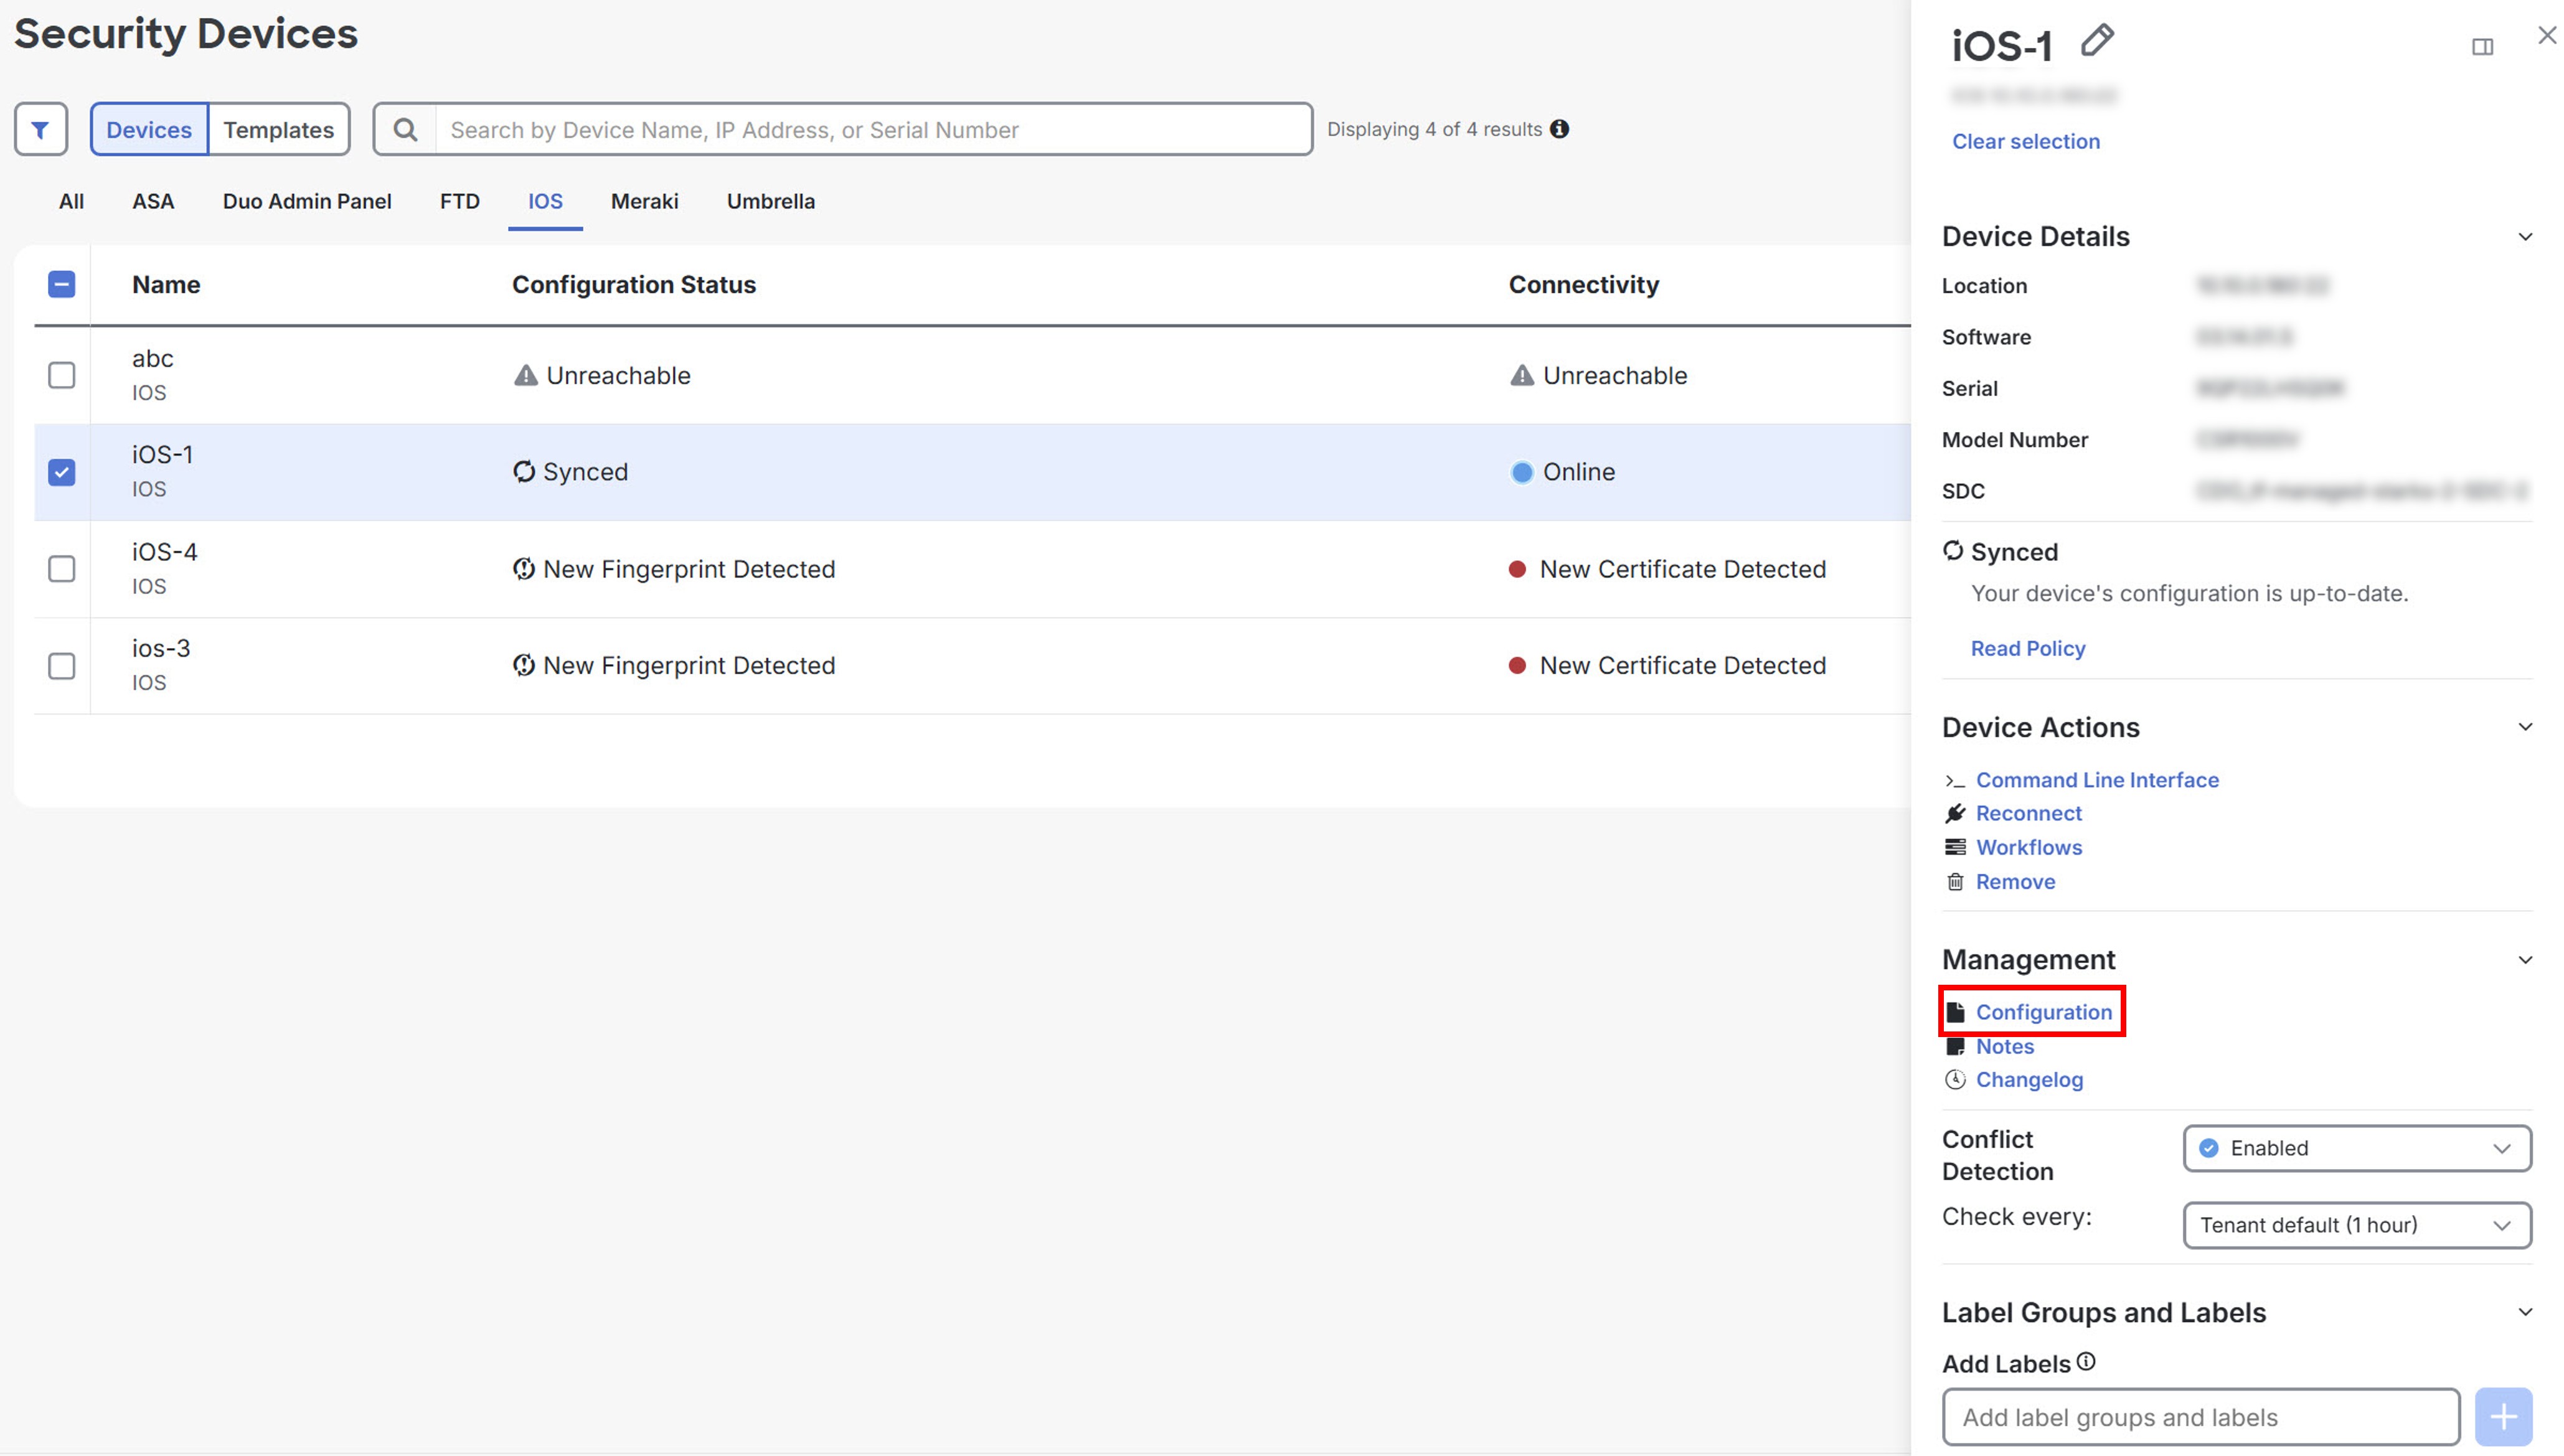
Task: Open the Check every interval dropdown
Action: (2356, 1225)
